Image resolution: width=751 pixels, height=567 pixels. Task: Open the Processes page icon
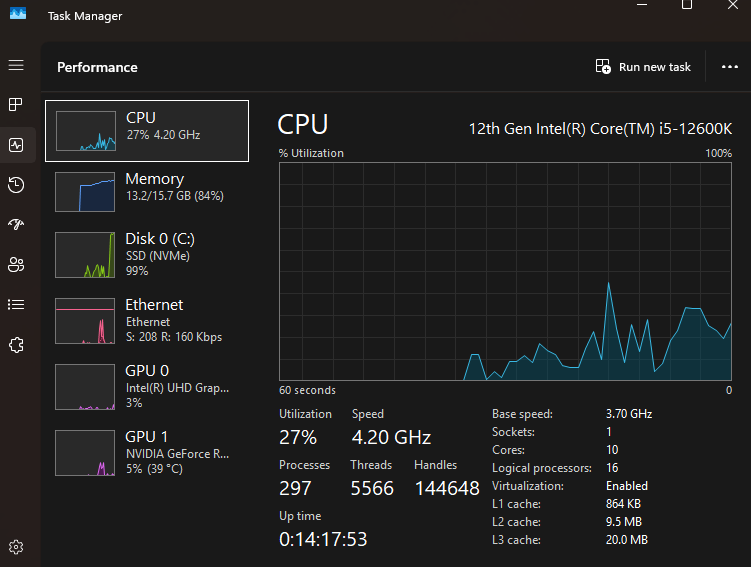[16, 104]
